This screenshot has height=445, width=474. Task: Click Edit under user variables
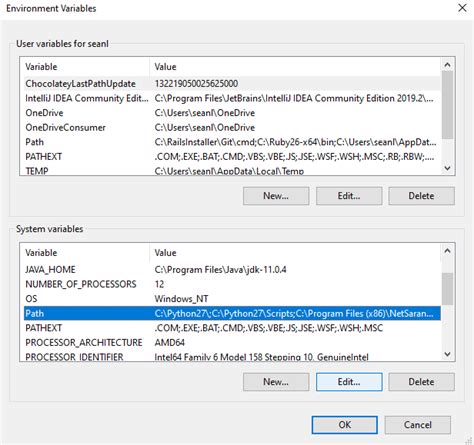[349, 196]
